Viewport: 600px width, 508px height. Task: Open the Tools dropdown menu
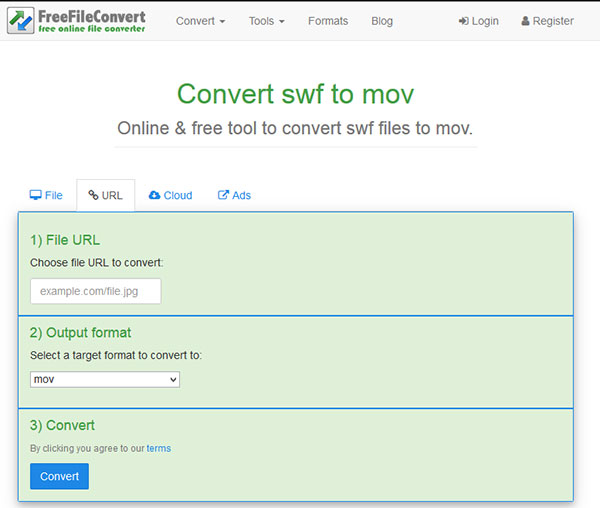[266, 21]
